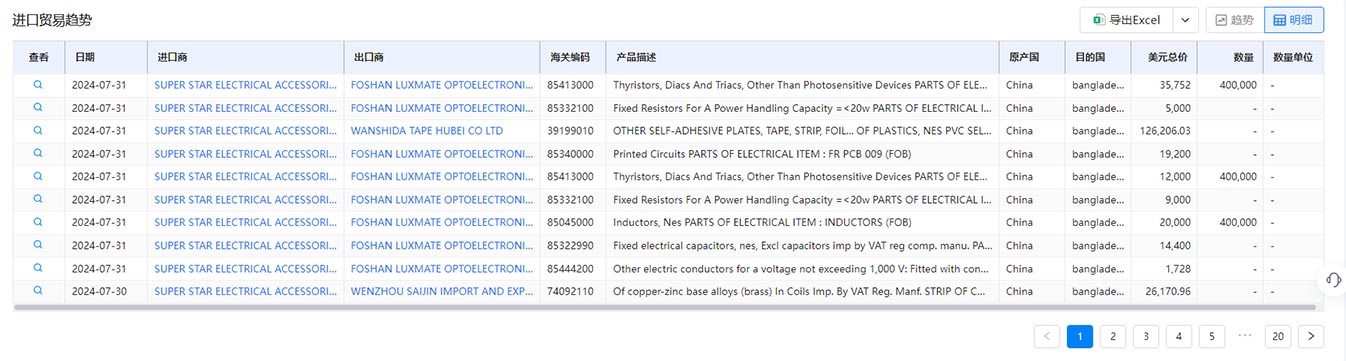The width and height of the screenshot is (1346, 361).
Task: Click the 进口贸易趋势 section title
Action: [52, 20]
